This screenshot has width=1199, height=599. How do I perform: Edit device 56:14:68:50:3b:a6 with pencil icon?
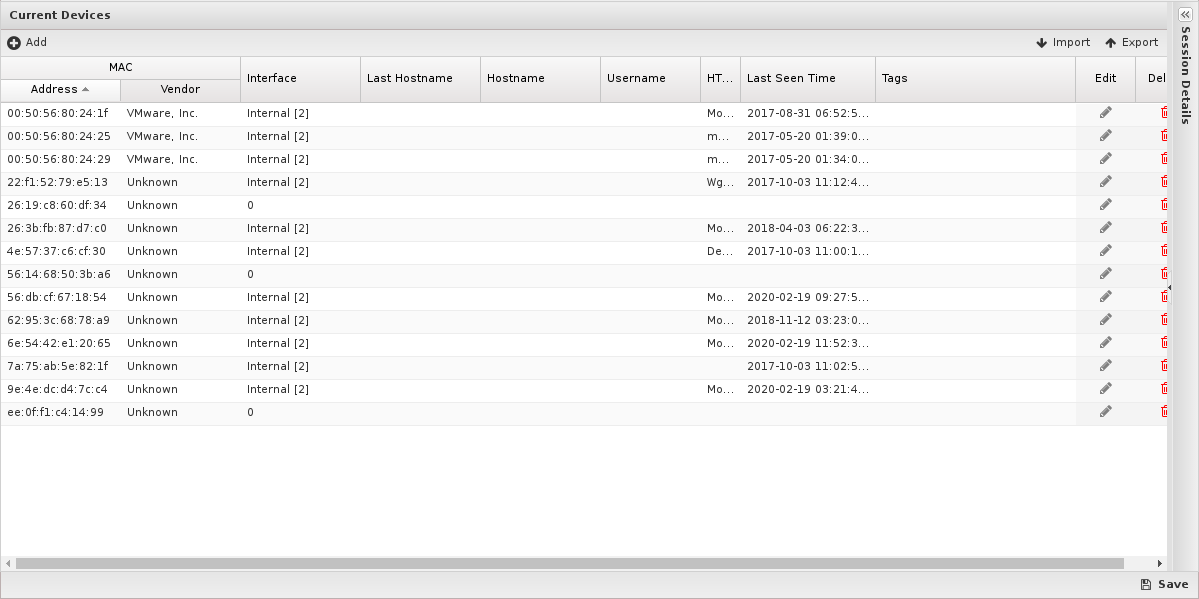point(1105,274)
